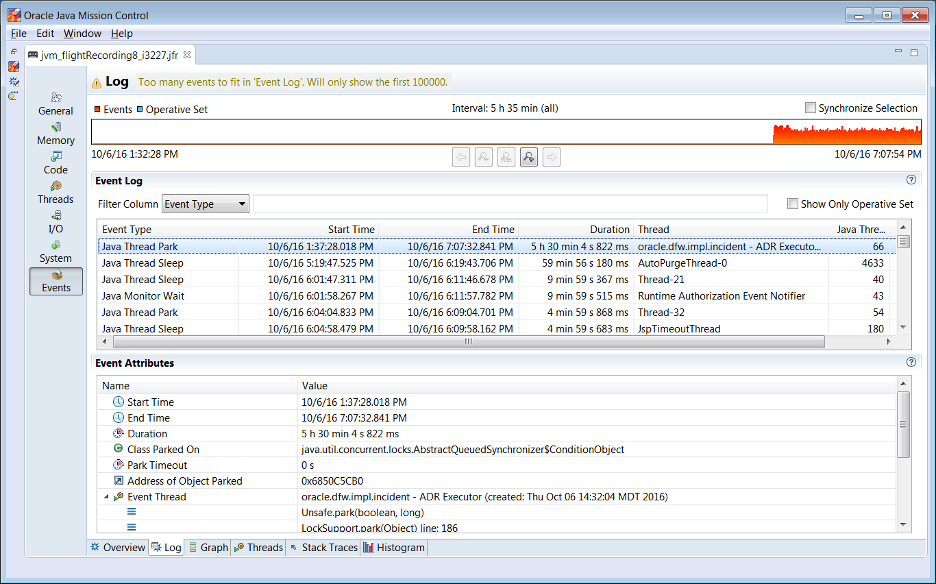Select the Log bottom tab
The image size is (936, 584).
166,547
